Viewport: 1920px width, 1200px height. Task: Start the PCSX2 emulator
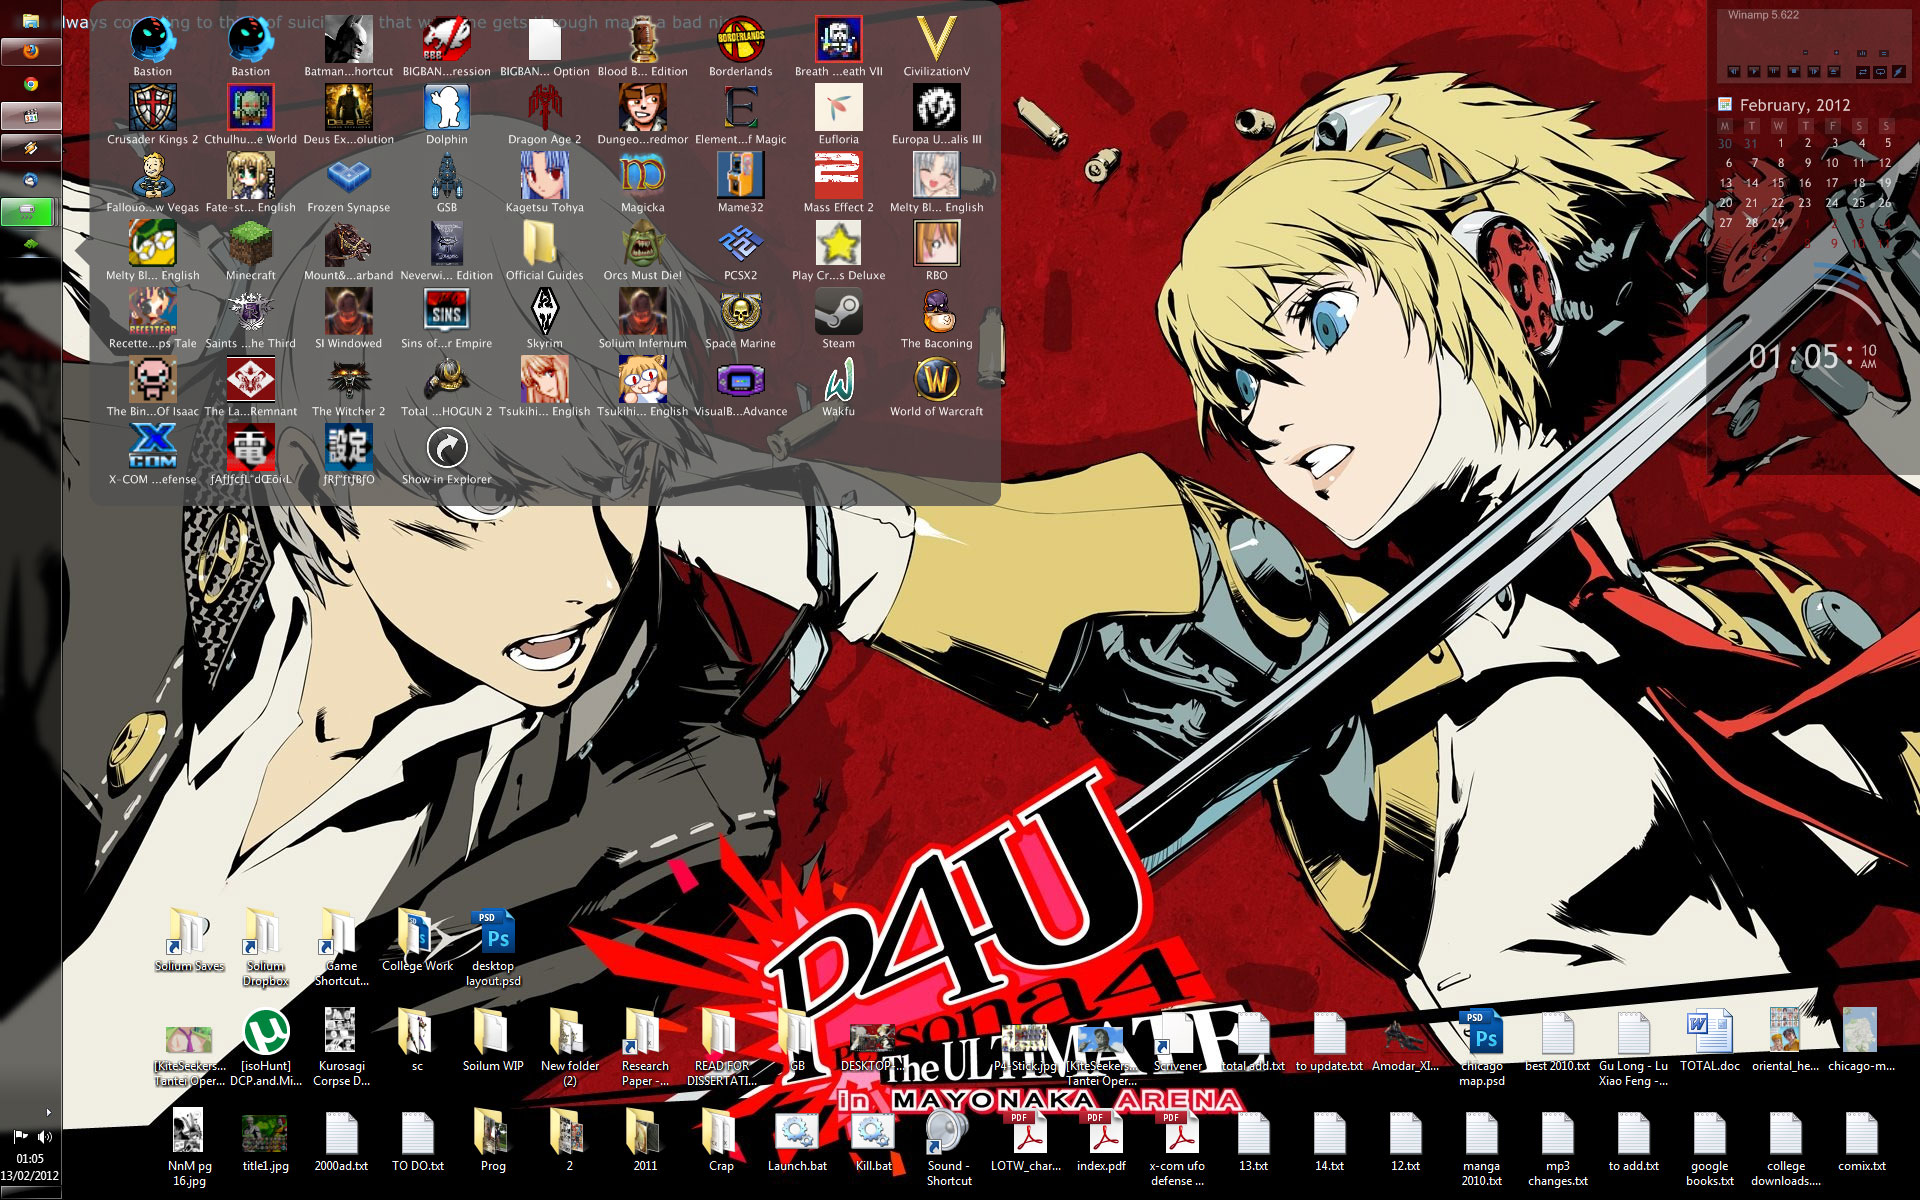click(x=740, y=251)
